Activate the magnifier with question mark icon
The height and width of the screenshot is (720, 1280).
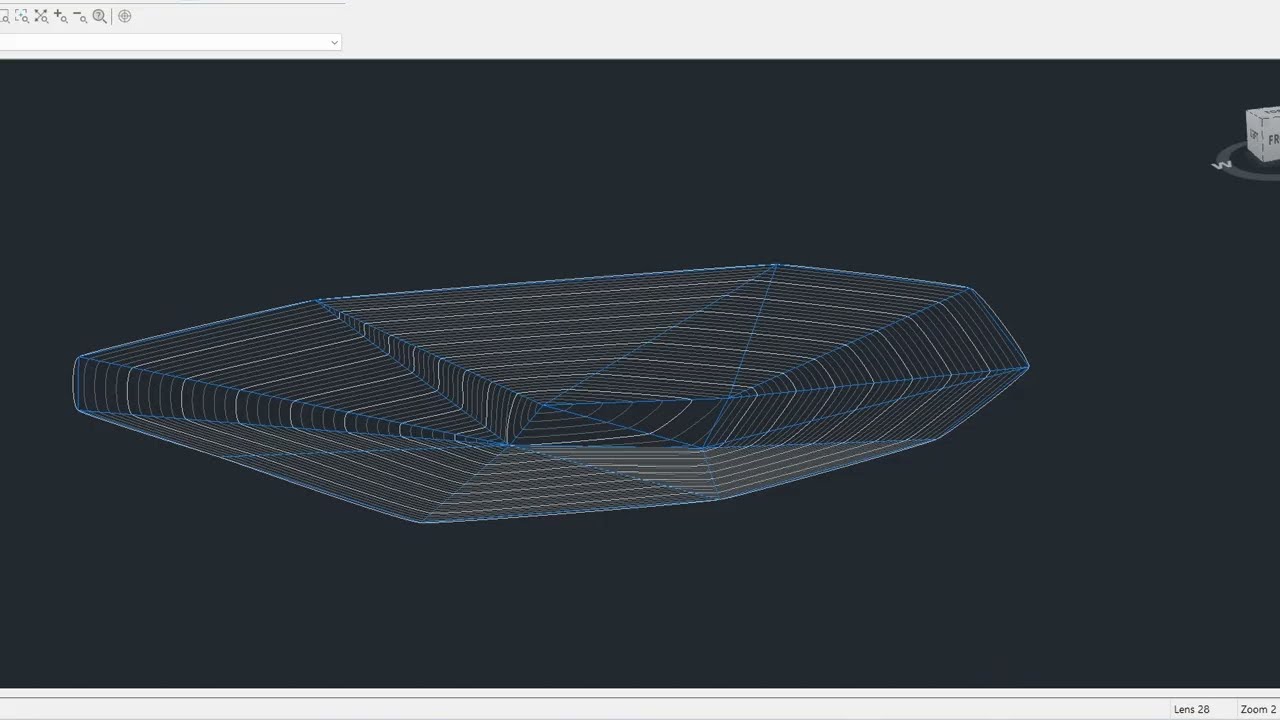coord(100,16)
